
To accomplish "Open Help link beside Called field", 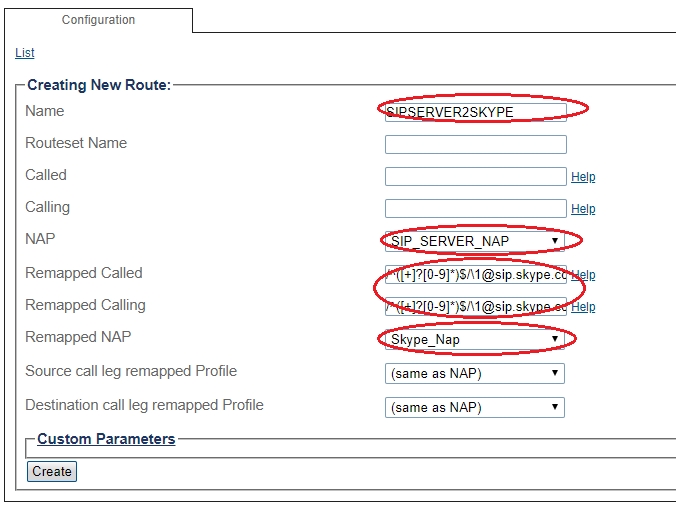I will [x=583, y=177].
